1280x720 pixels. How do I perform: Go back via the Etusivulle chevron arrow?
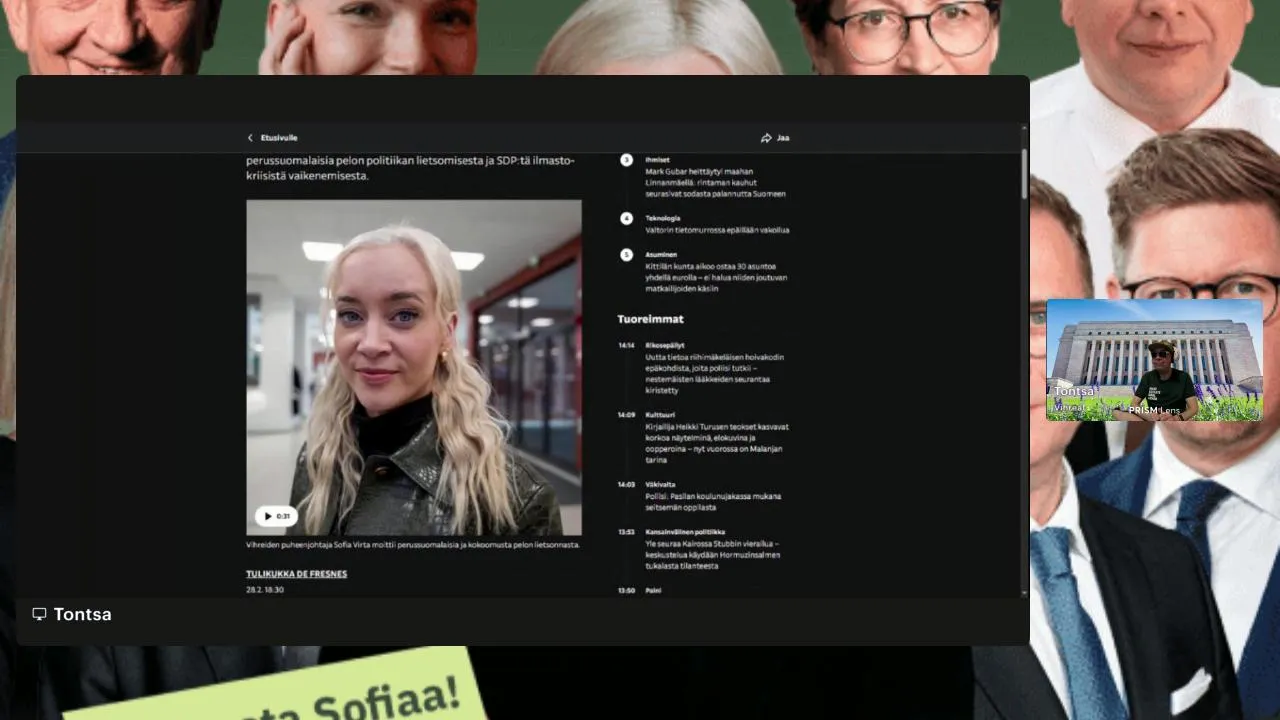coord(250,138)
